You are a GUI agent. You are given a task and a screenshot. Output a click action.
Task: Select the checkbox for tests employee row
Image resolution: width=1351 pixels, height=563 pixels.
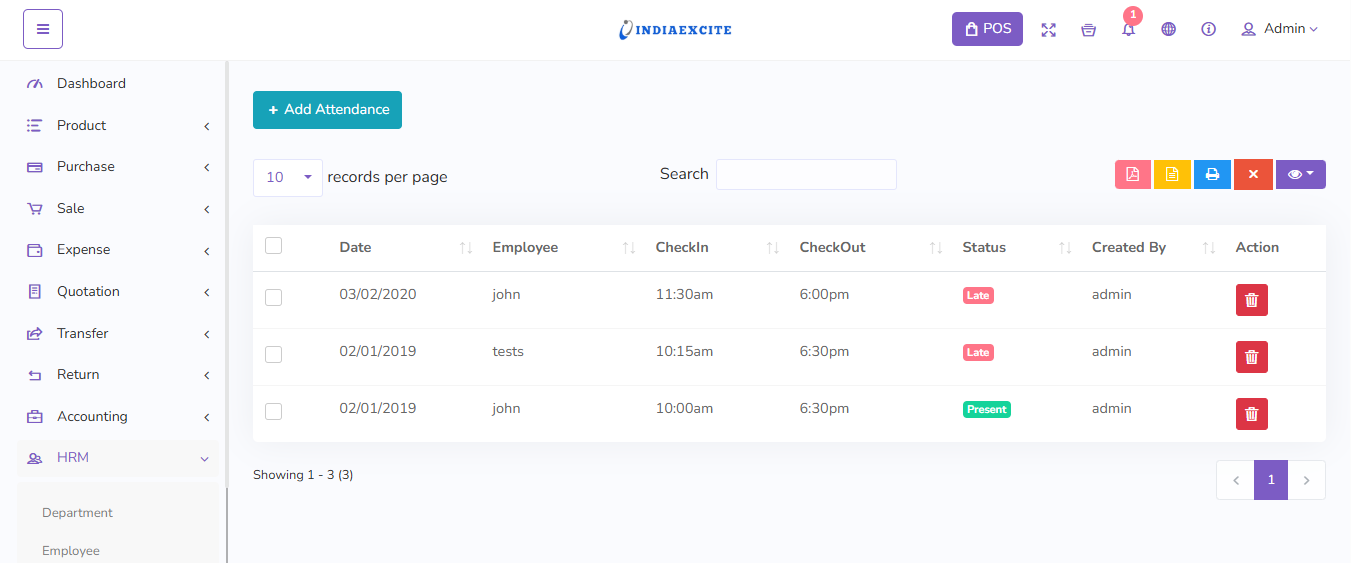click(273, 354)
